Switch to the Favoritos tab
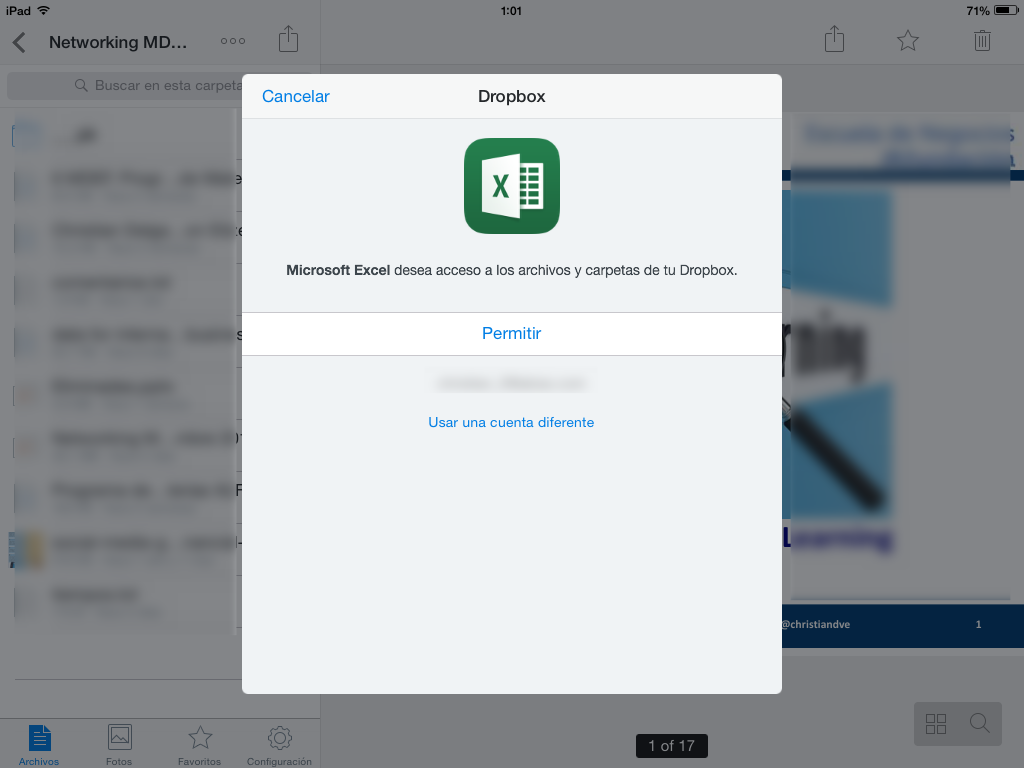The width and height of the screenshot is (1024, 768). (x=199, y=744)
